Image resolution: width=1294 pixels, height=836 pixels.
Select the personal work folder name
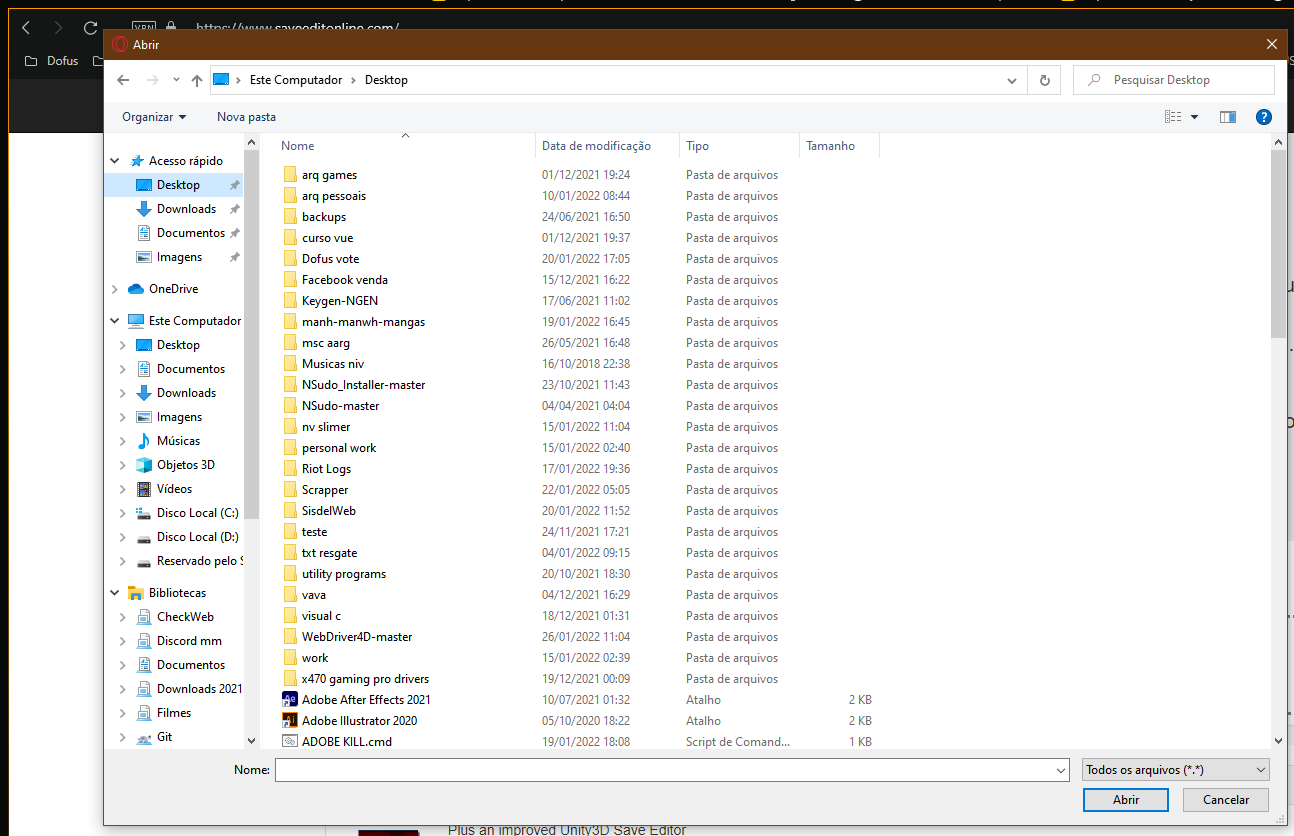click(x=339, y=448)
